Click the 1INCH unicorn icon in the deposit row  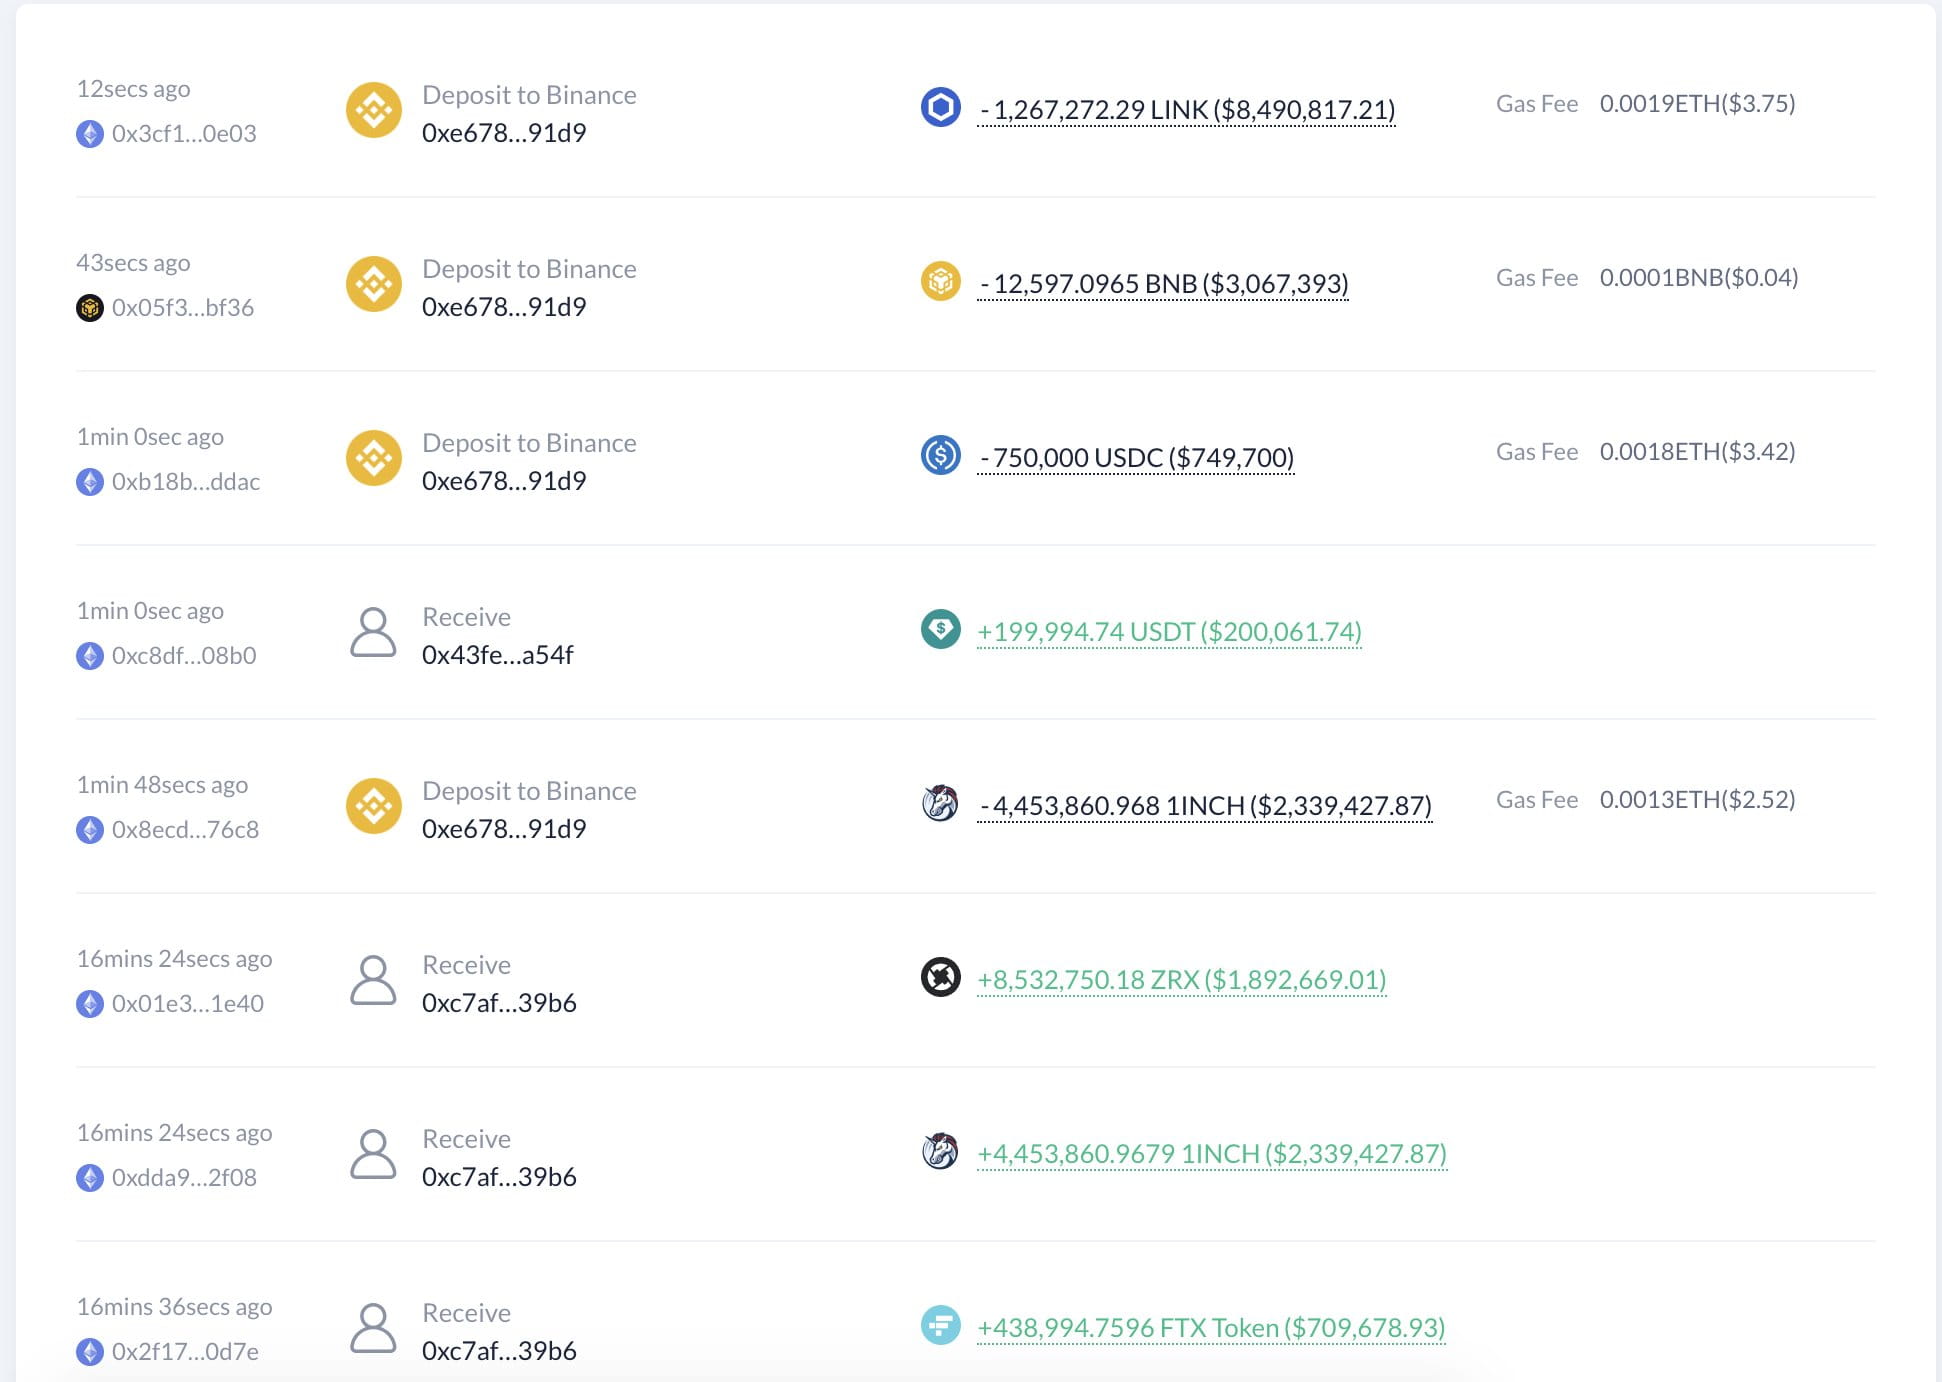point(940,803)
